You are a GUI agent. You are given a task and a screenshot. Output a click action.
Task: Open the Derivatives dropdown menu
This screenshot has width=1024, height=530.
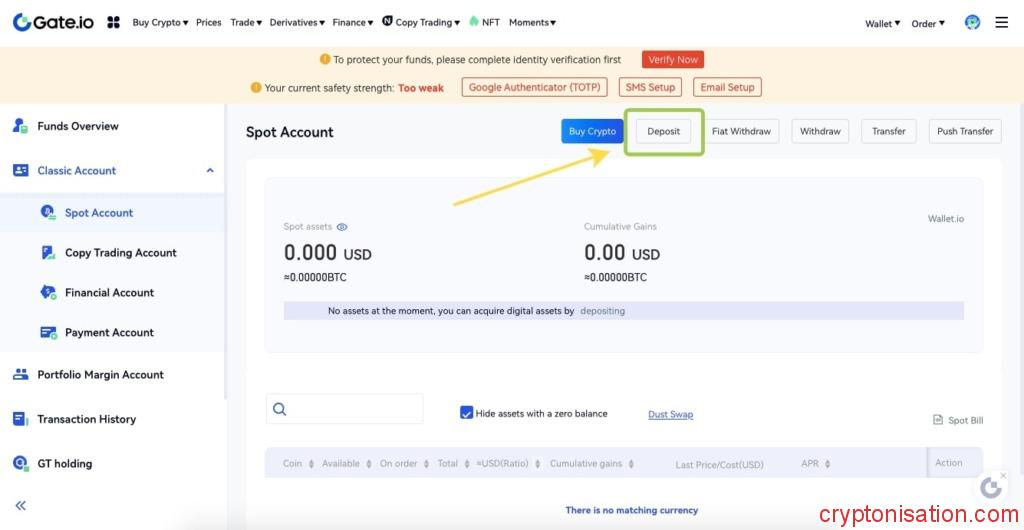point(297,22)
